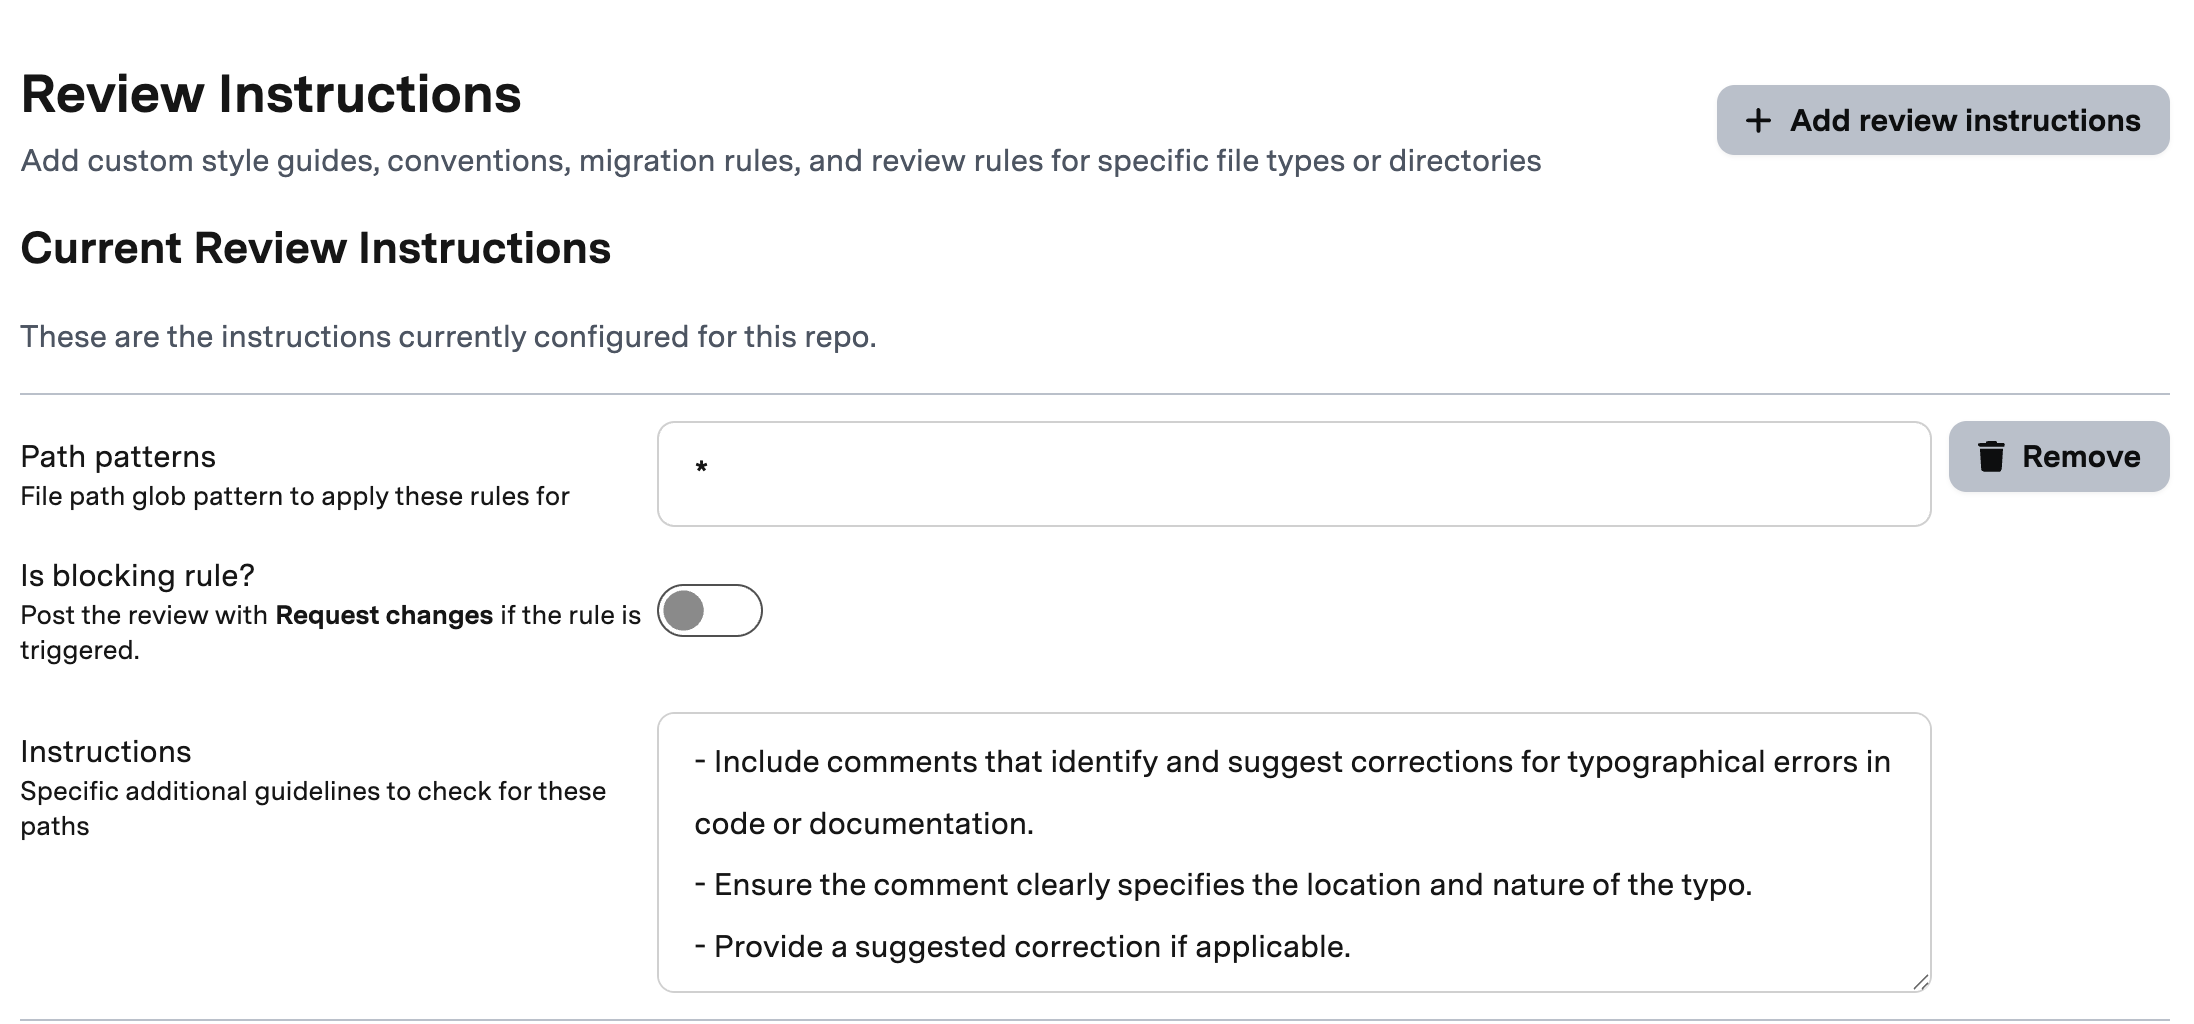2194x1024 pixels.
Task: Select the typo location guideline text
Action: pos(1223,884)
